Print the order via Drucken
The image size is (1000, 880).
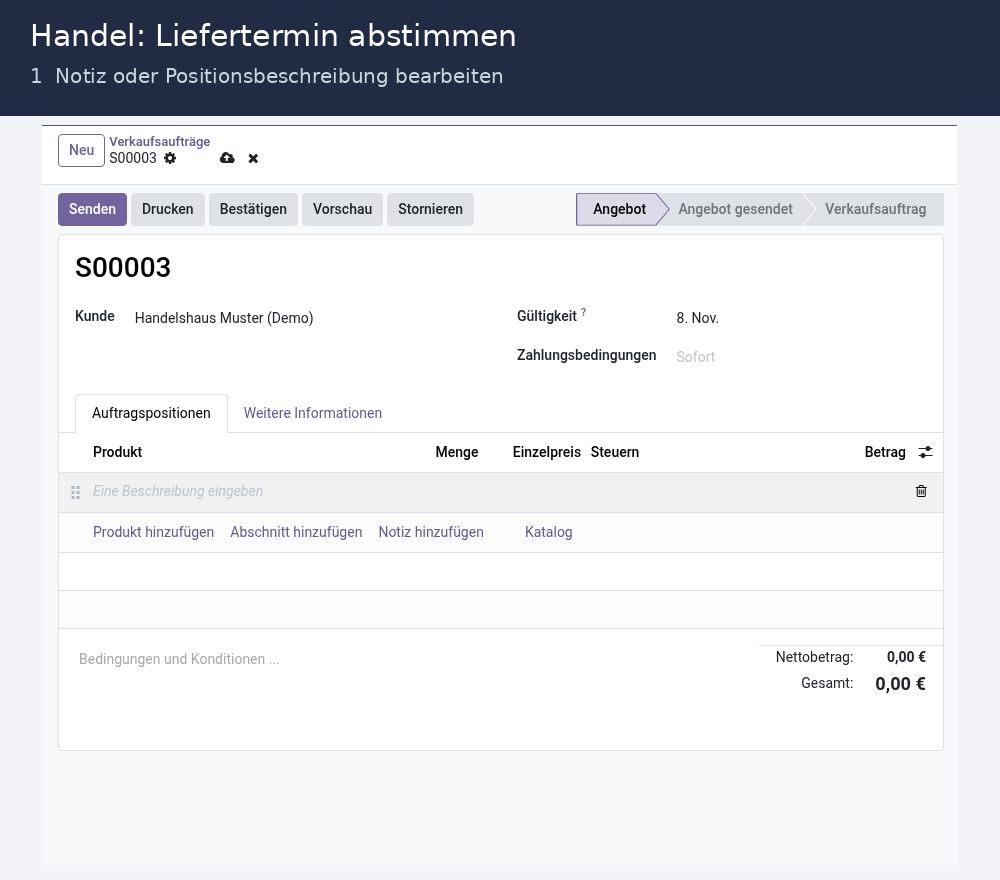click(x=168, y=209)
